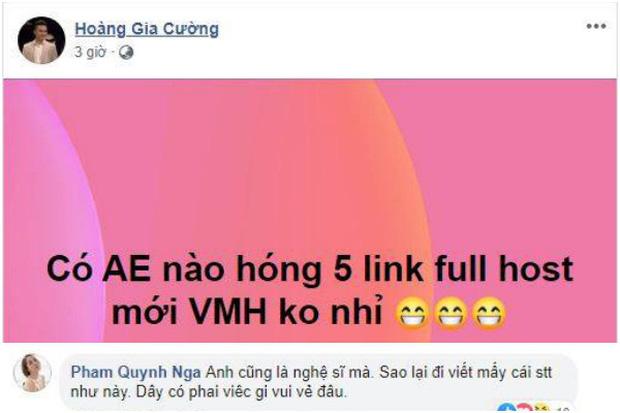Image resolution: width=620 pixels, height=413 pixels.
Task: Click the middle grinning emoji in status
Action: click(451, 313)
